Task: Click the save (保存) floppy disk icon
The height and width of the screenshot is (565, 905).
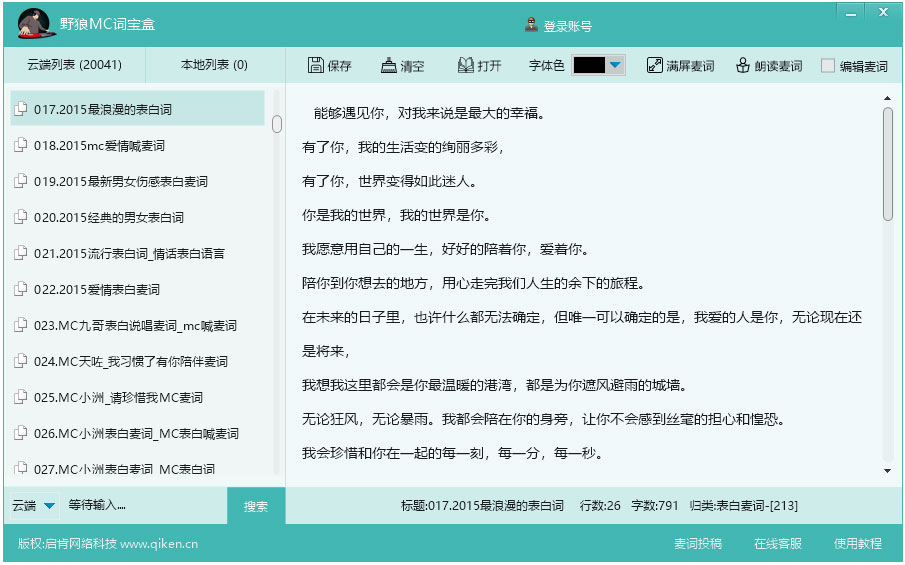Action: click(316, 66)
